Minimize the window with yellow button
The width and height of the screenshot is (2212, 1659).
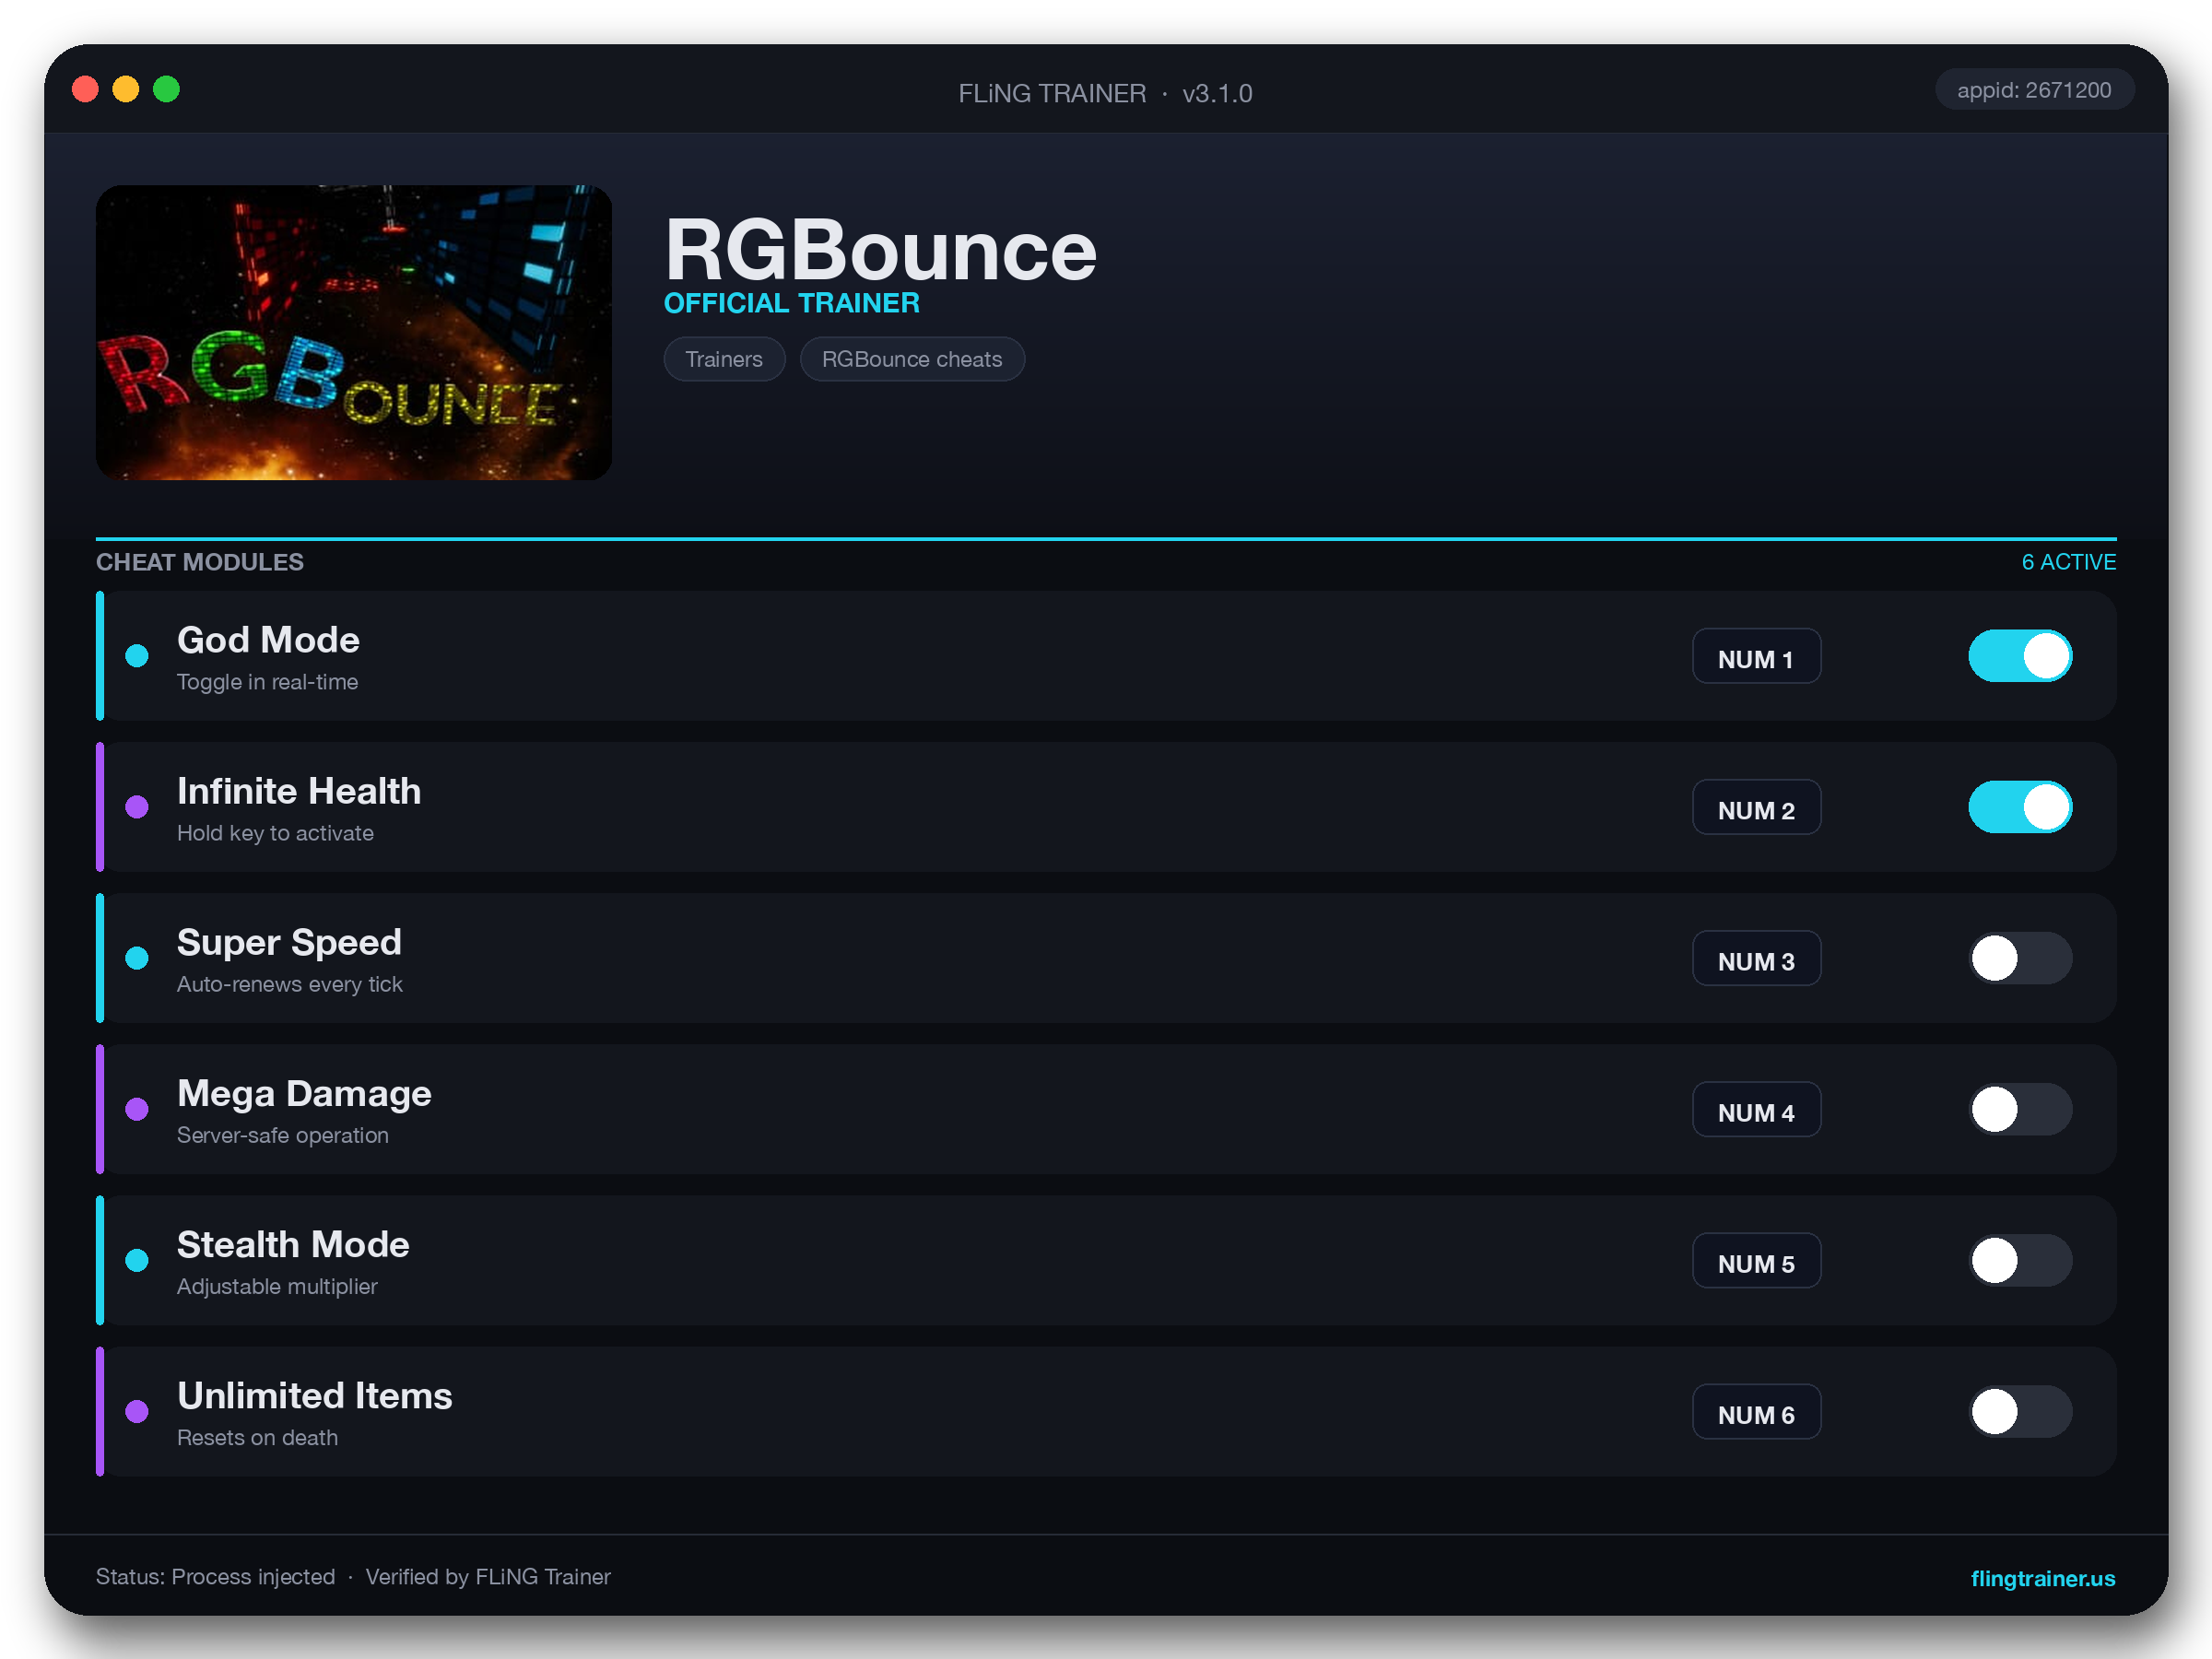tap(126, 89)
